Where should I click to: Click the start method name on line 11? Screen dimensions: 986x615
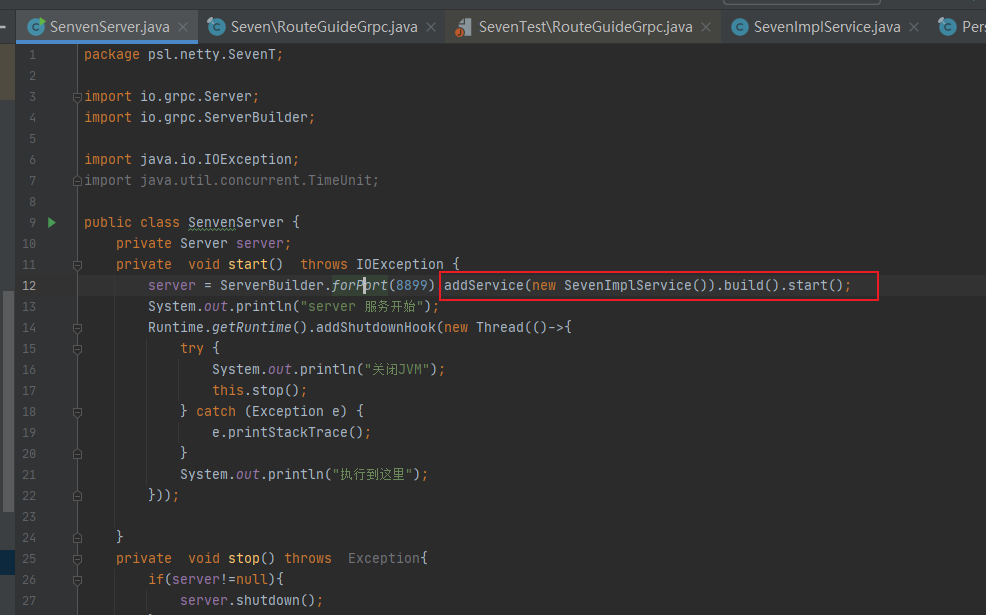[248, 264]
